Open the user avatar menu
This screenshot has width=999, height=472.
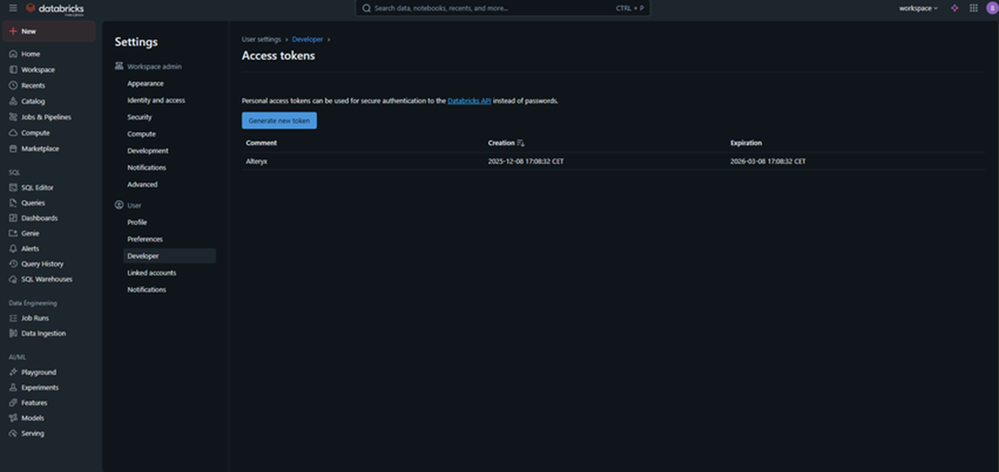coord(991,8)
